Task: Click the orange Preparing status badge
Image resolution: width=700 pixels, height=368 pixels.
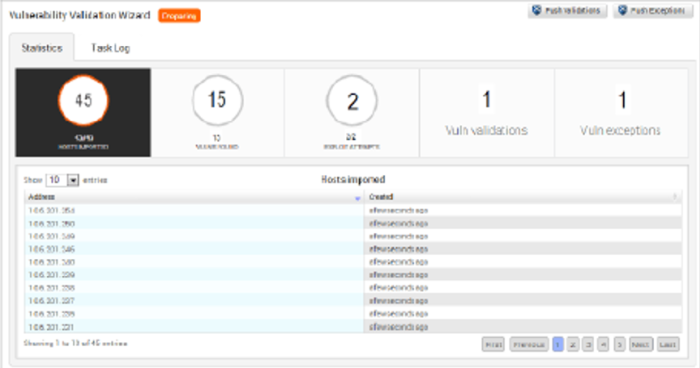Action: (179, 16)
